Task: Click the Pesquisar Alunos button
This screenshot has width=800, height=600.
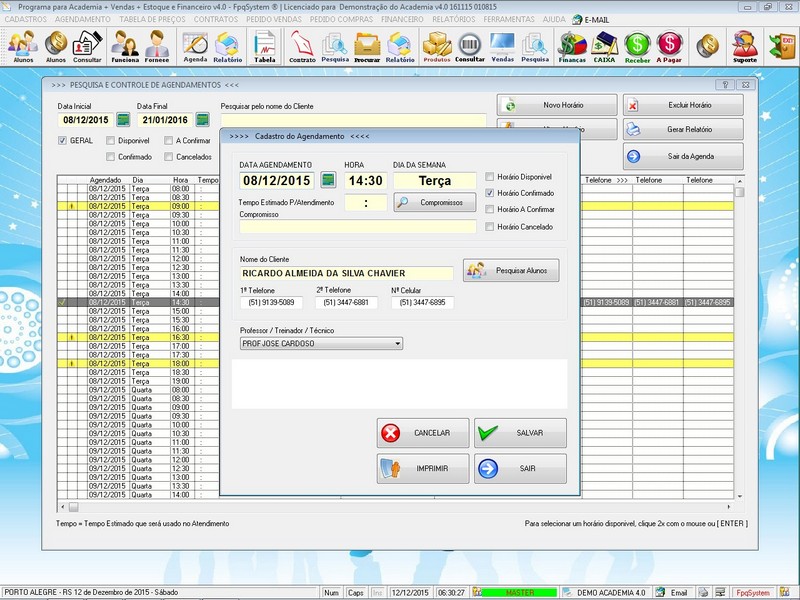Action: click(x=511, y=270)
